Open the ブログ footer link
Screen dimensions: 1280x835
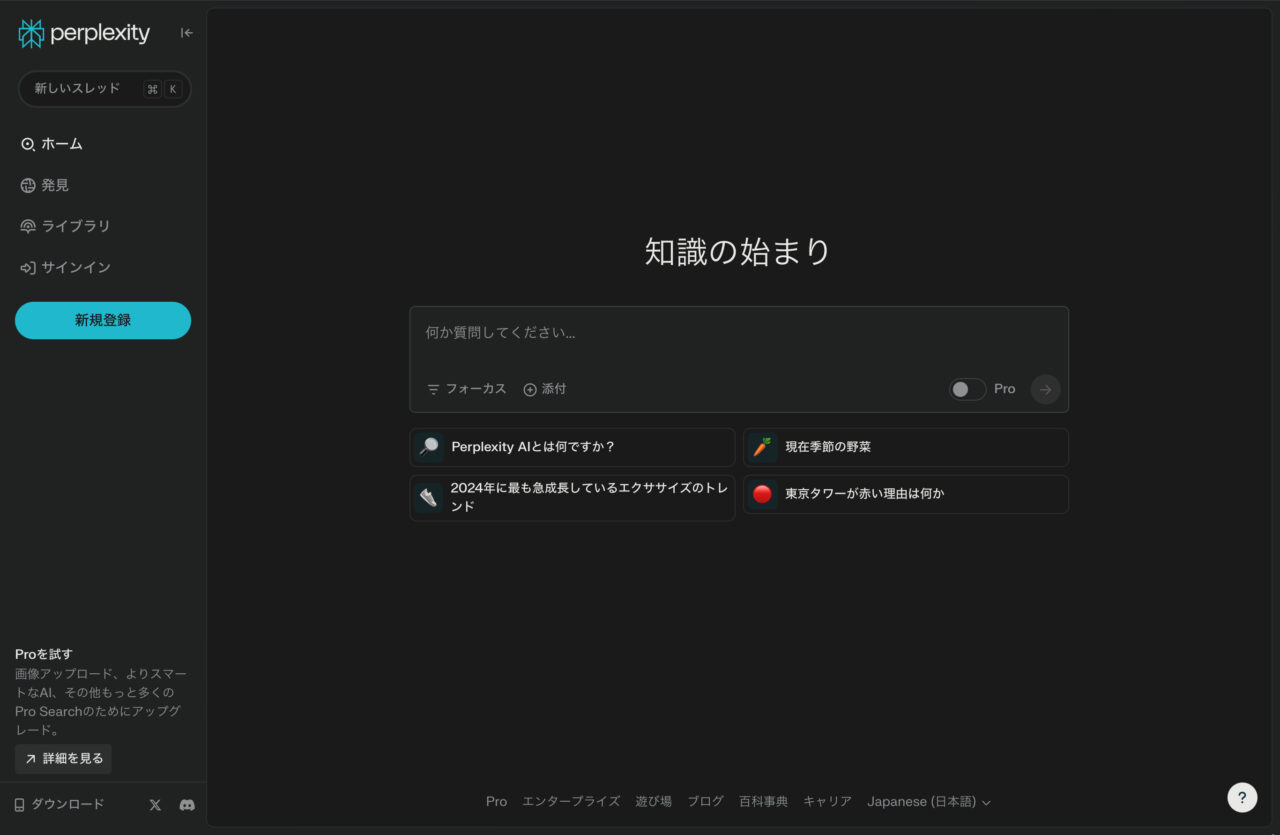click(705, 802)
